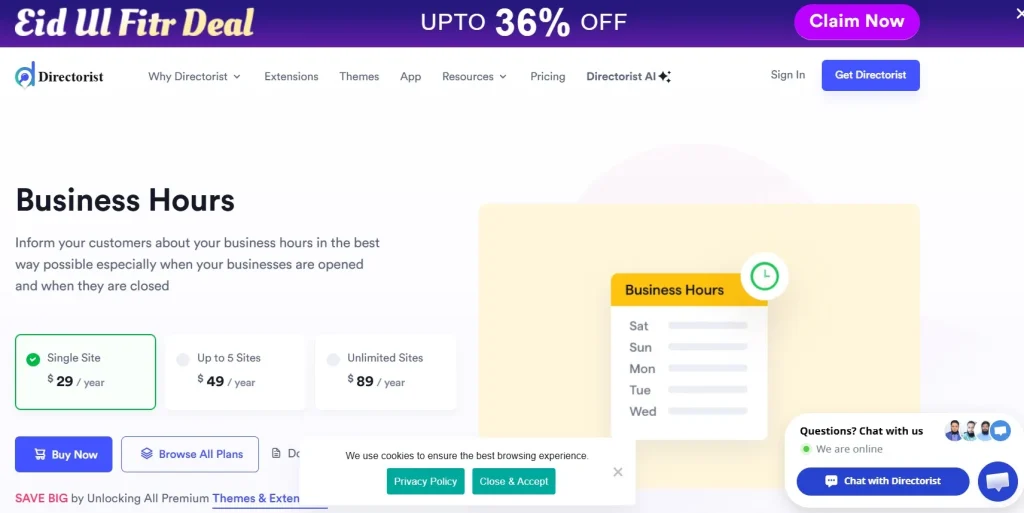Click the Directorist AI sparkle icon
1024x513 pixels.
[x=665, y=77]
